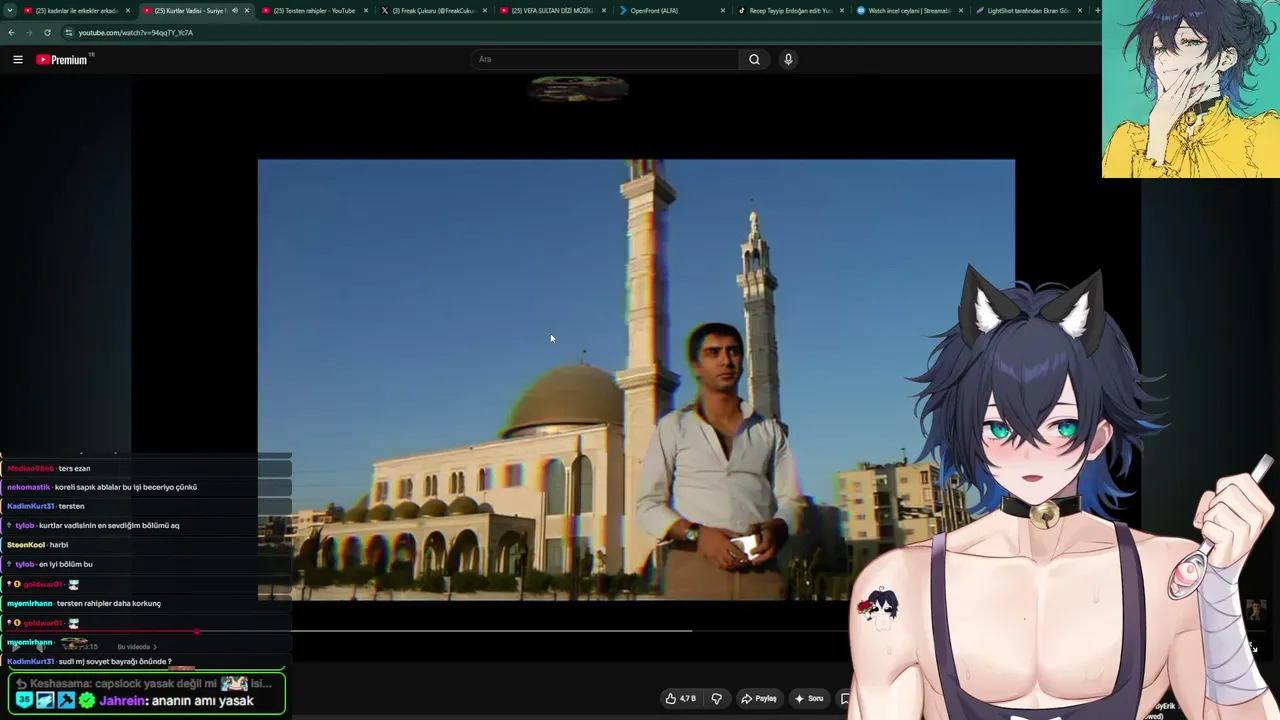Click chat username nekomastik
1280x720 pixels.
pyautogui.click(x=28, y=487)
